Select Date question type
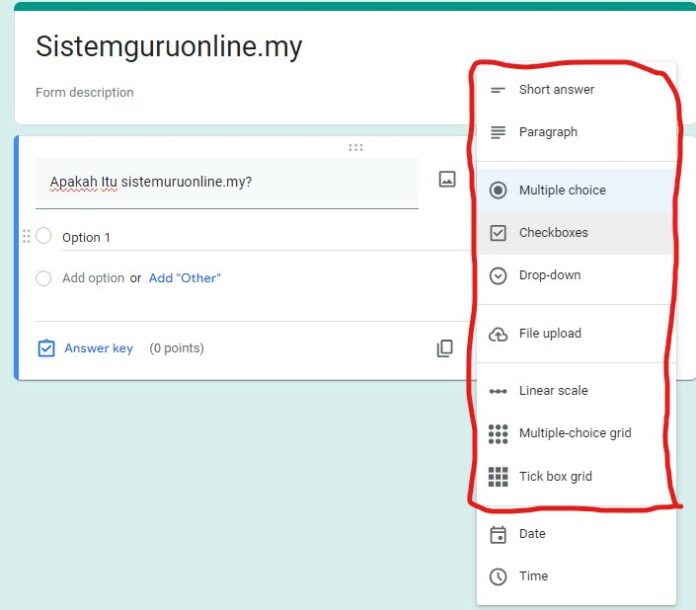This screenshot has height=610, width=696. coord(576,534)
